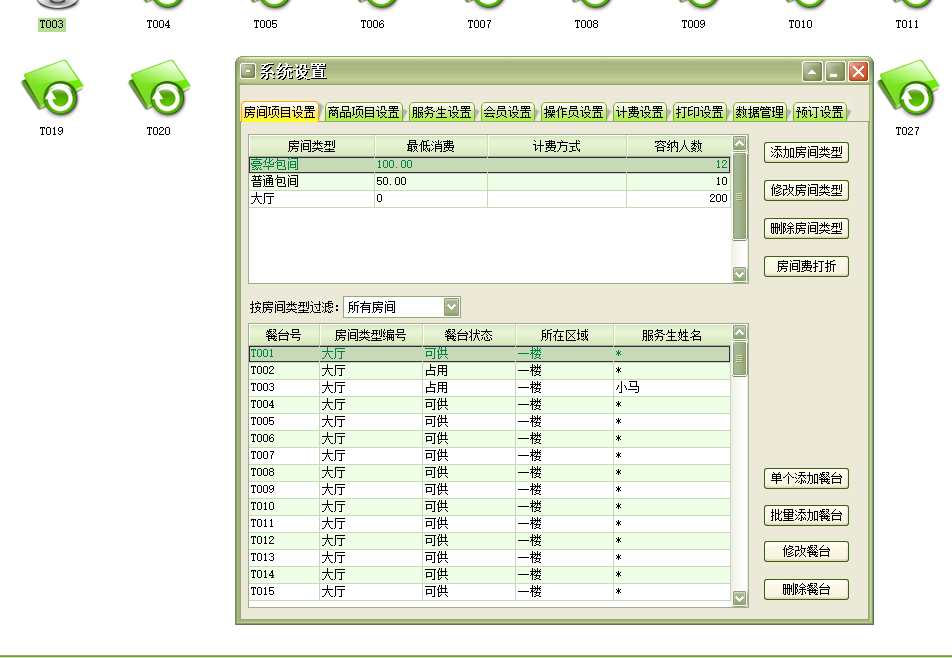952x658 pixels.
Task: Open the 商品项目设置 tab
Action: click(x=363, y=112)
